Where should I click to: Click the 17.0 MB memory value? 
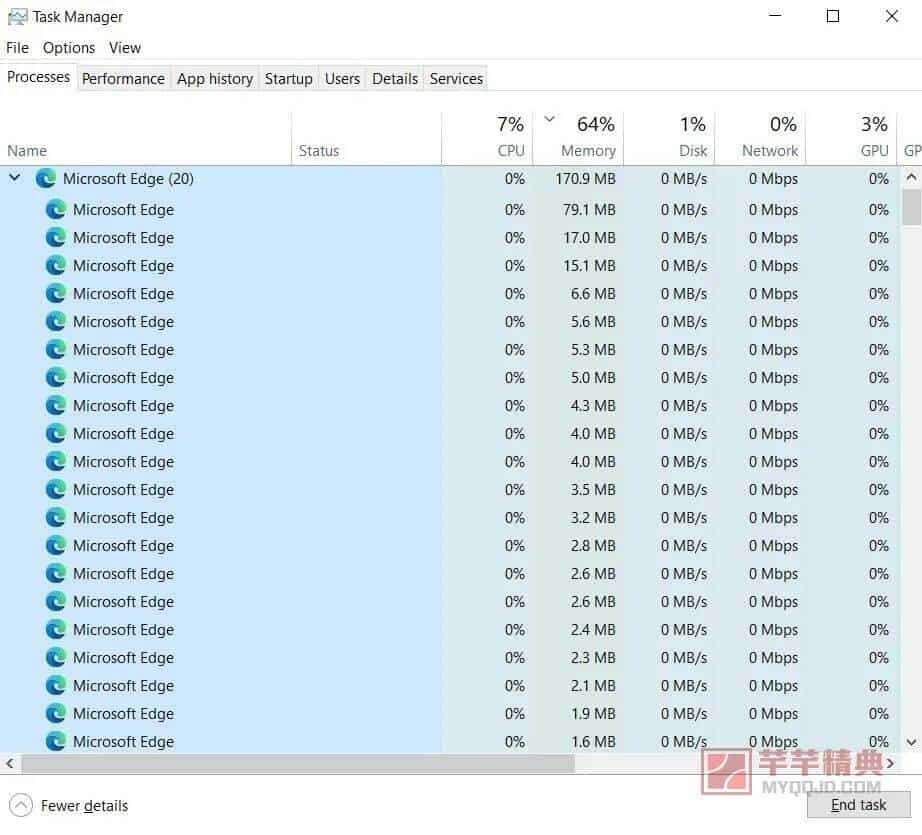(x=589, y=238)
